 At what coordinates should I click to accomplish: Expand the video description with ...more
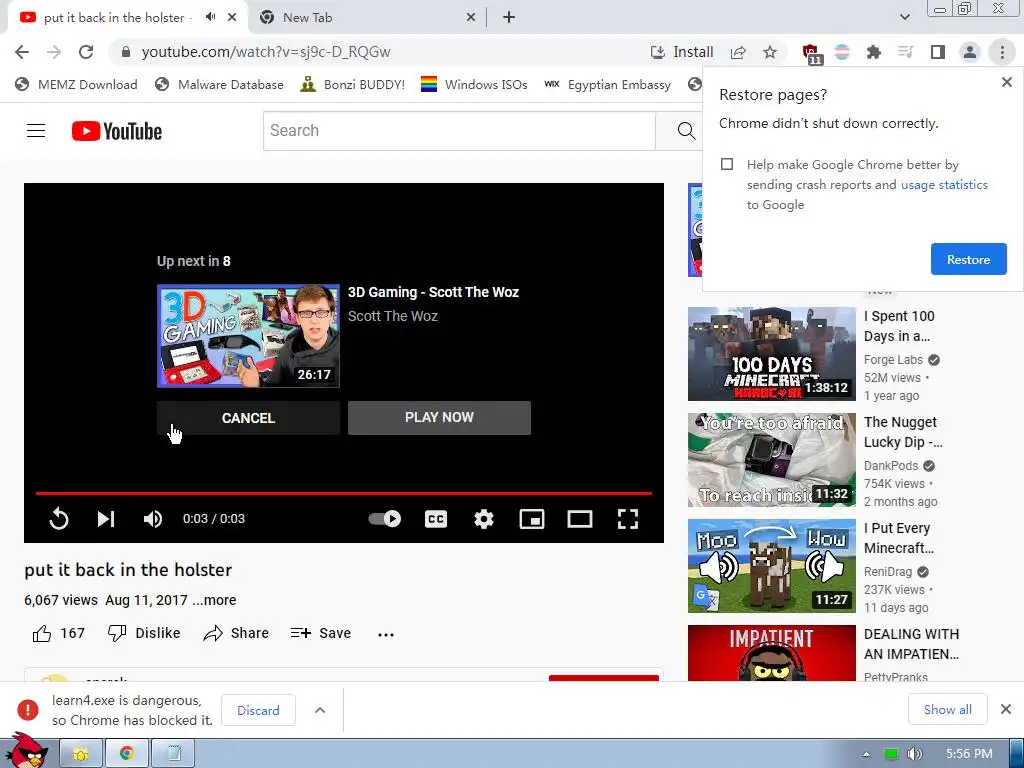pos(214,600)
